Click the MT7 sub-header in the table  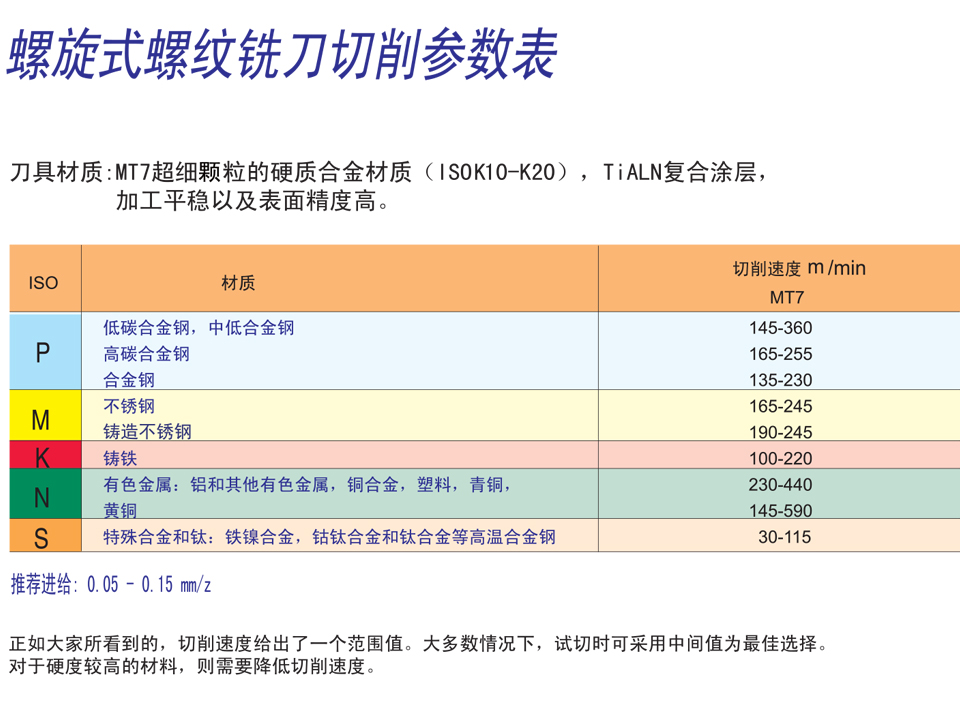(786, 297)
